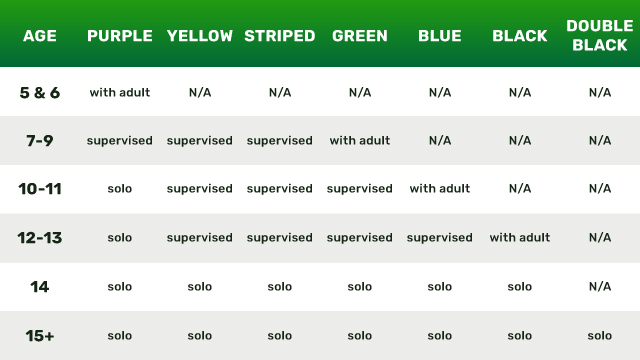Click 'solo' under PURPLE for 10-11

[120, 189]
